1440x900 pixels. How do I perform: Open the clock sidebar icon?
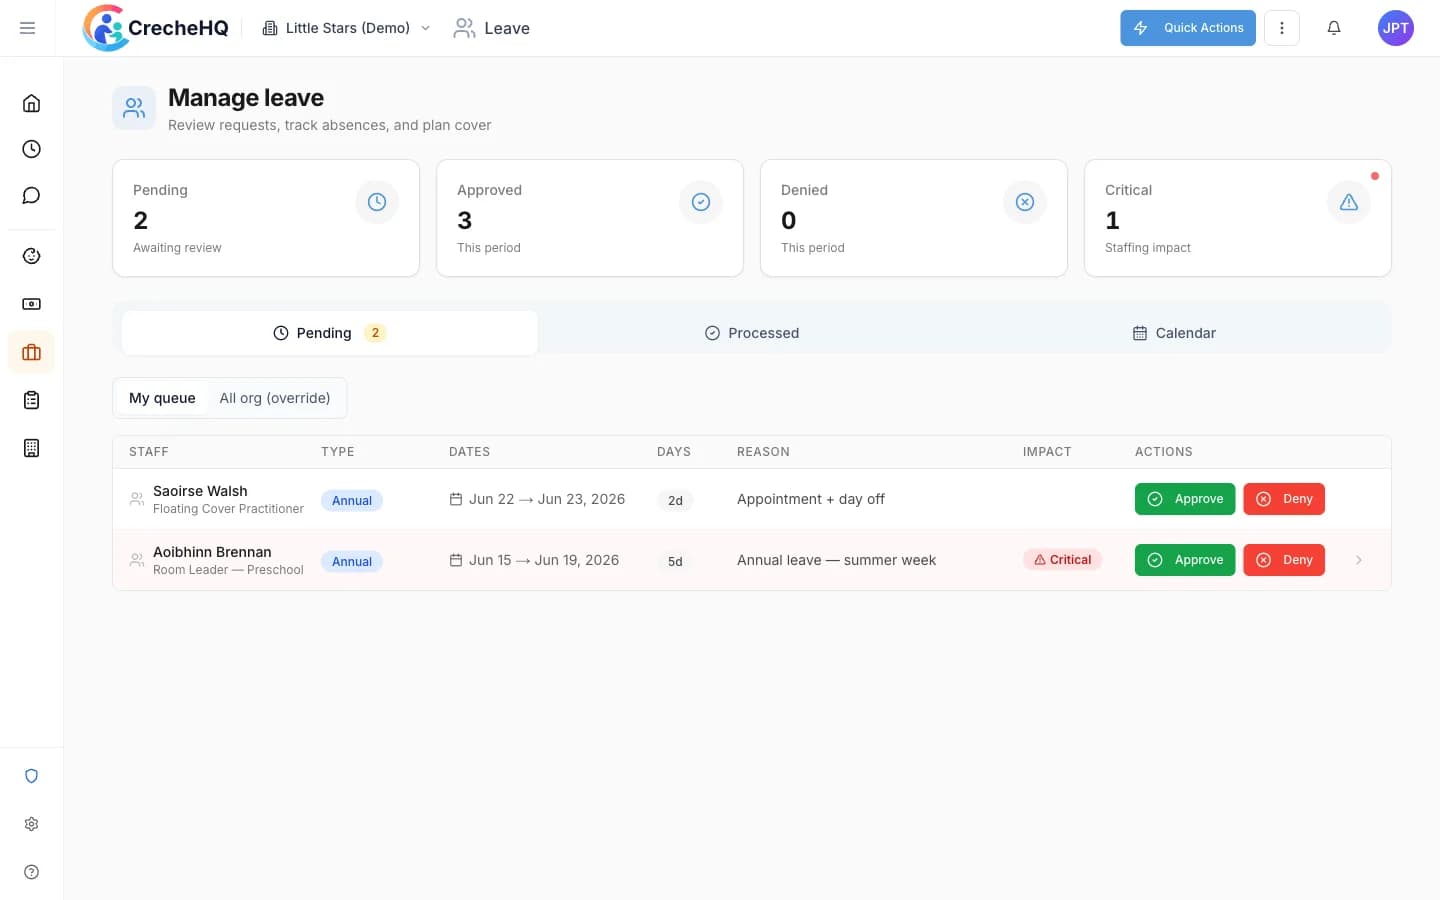[31, 149]
